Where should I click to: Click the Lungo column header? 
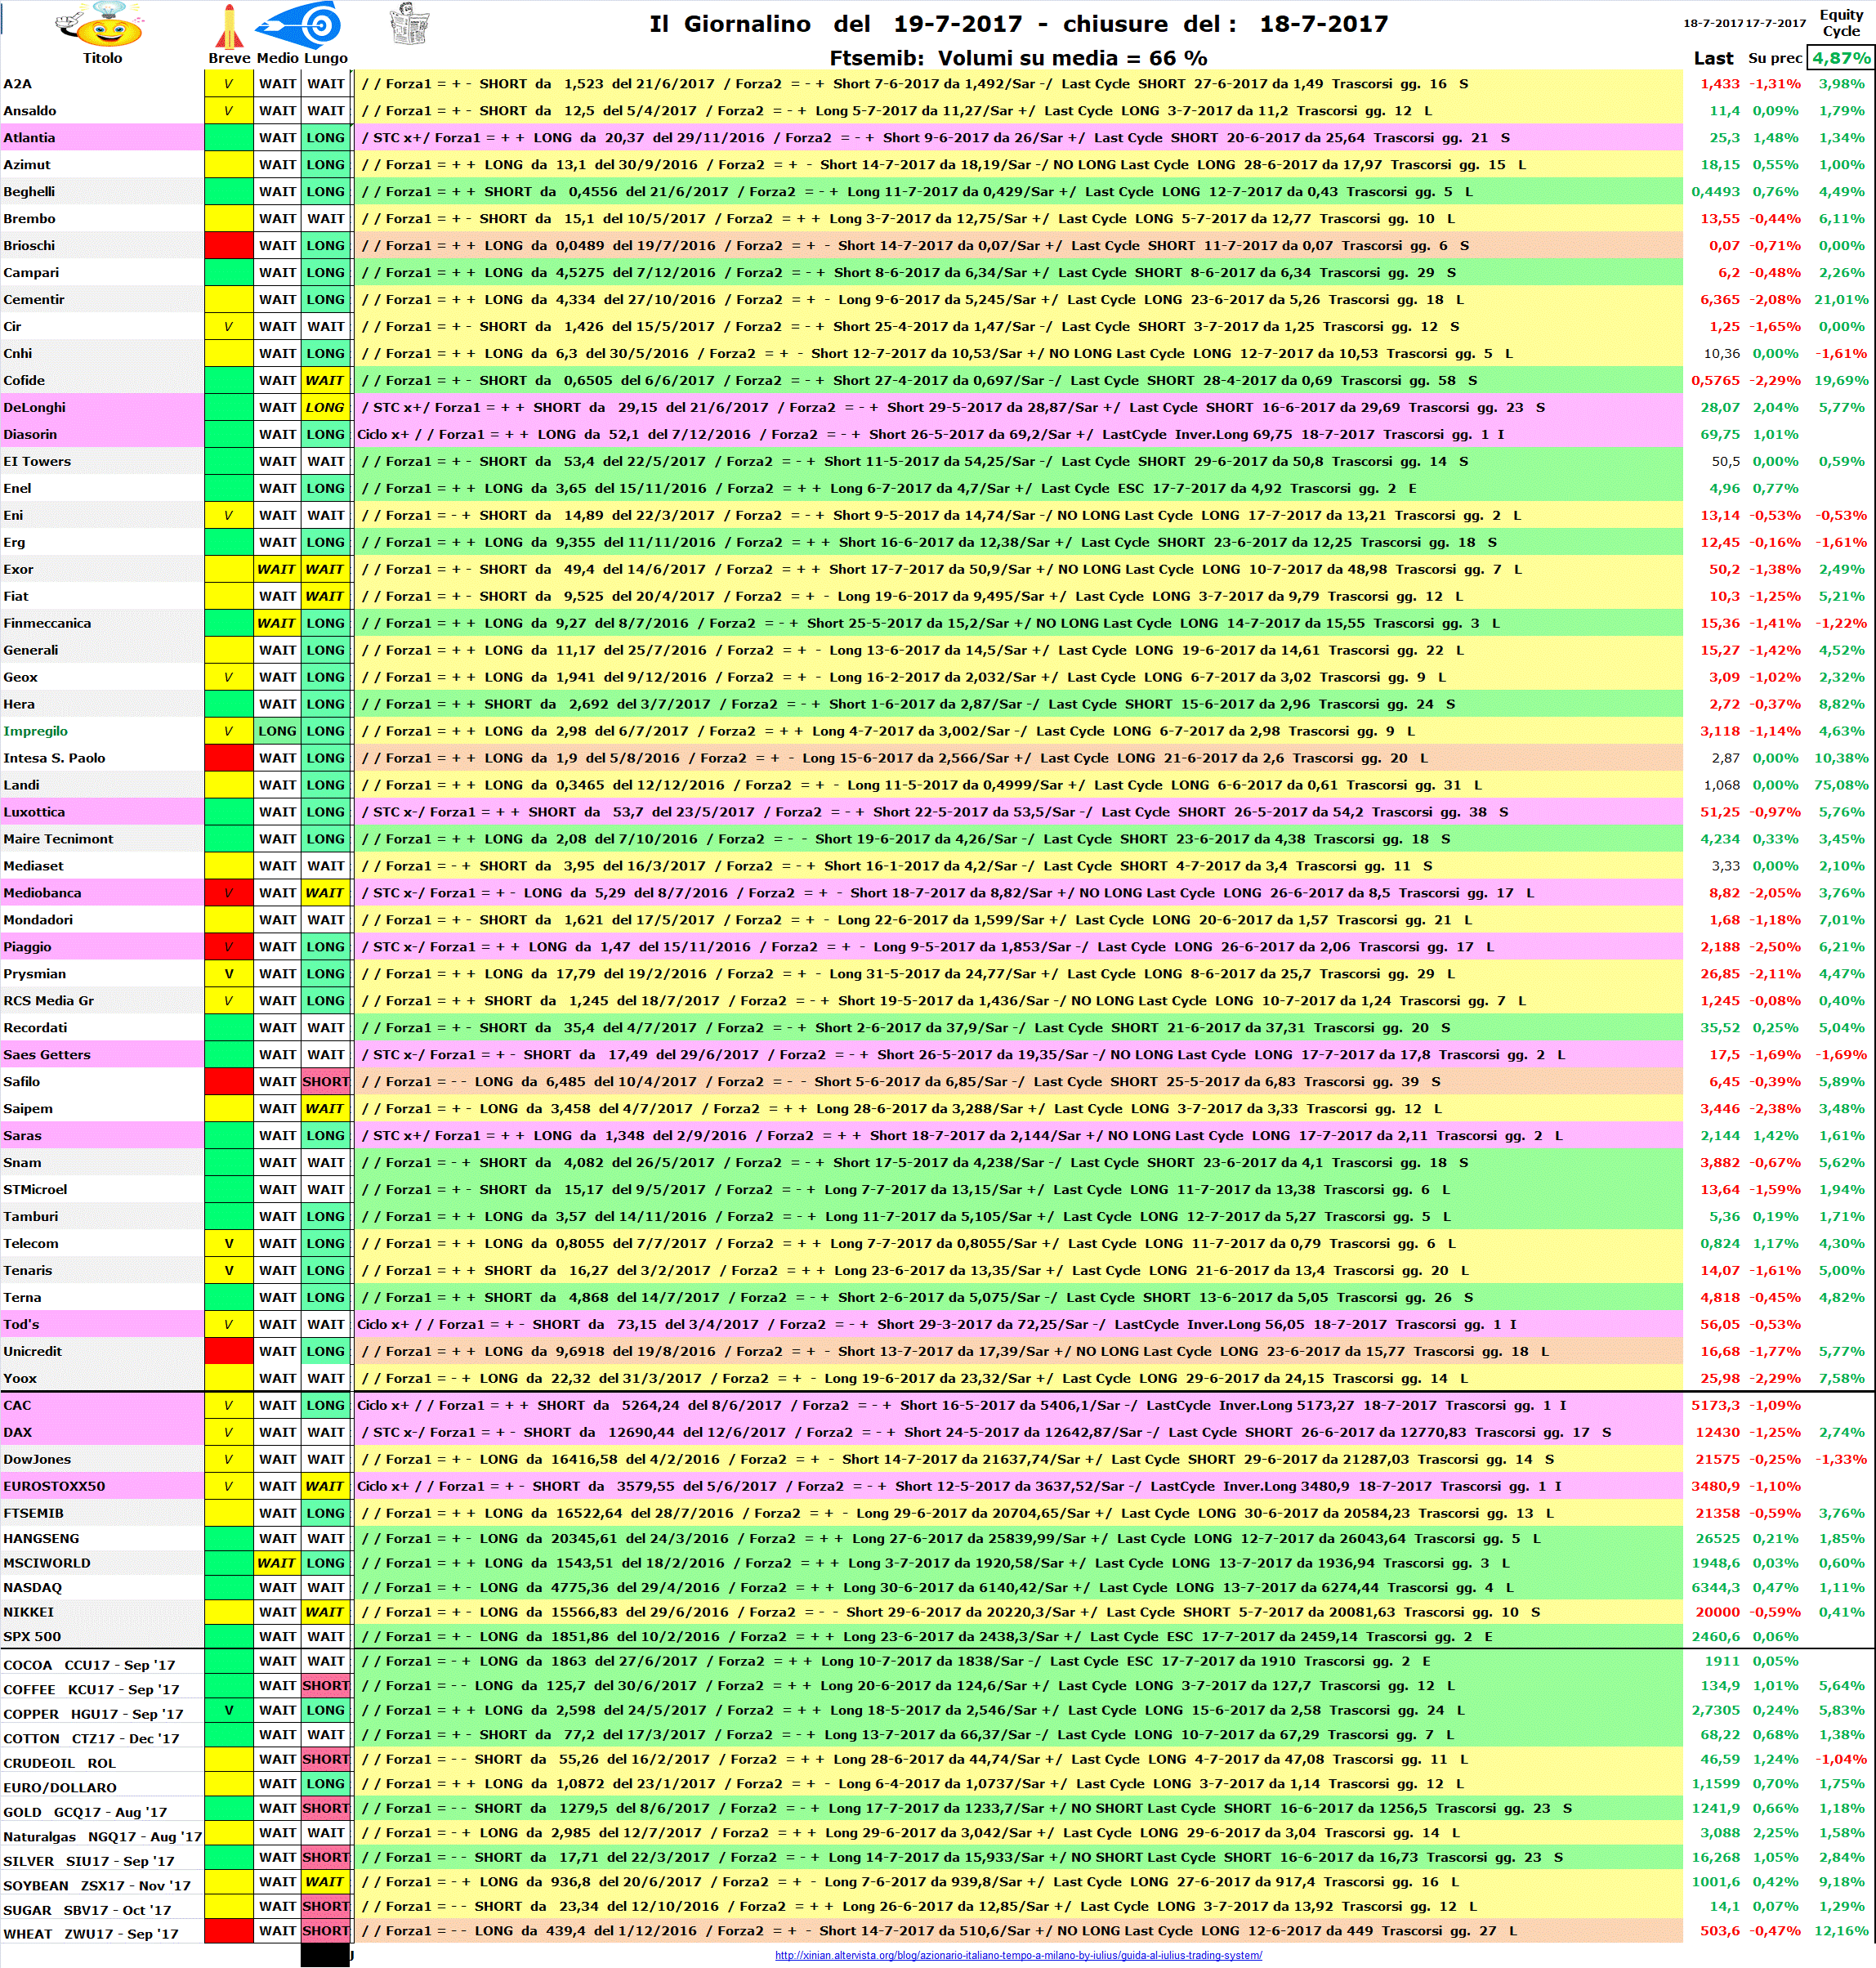pyautogui.click(x=326, y=58)
